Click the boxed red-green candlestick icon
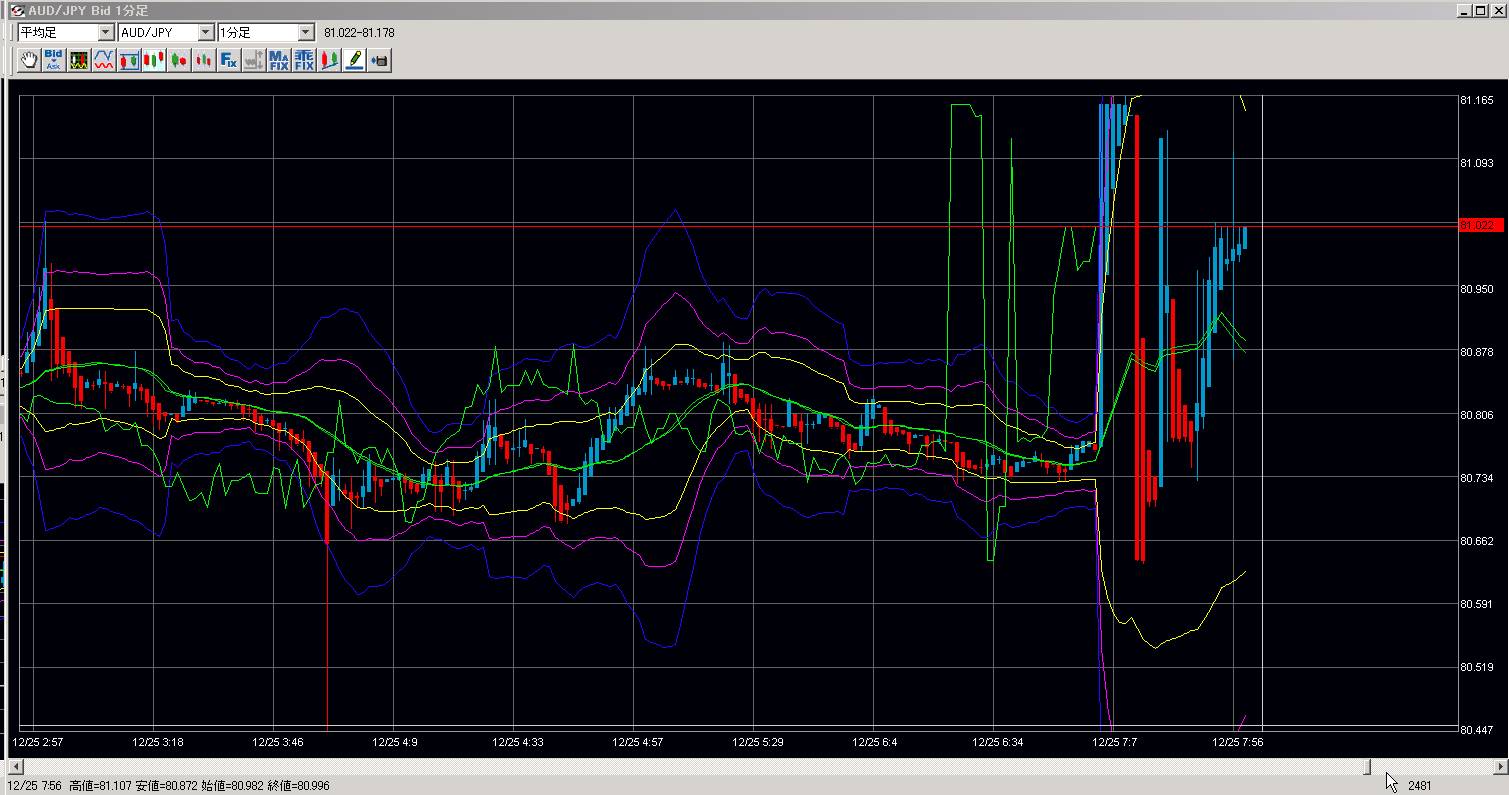This screenshot has width=1509, height=795. 129,60
